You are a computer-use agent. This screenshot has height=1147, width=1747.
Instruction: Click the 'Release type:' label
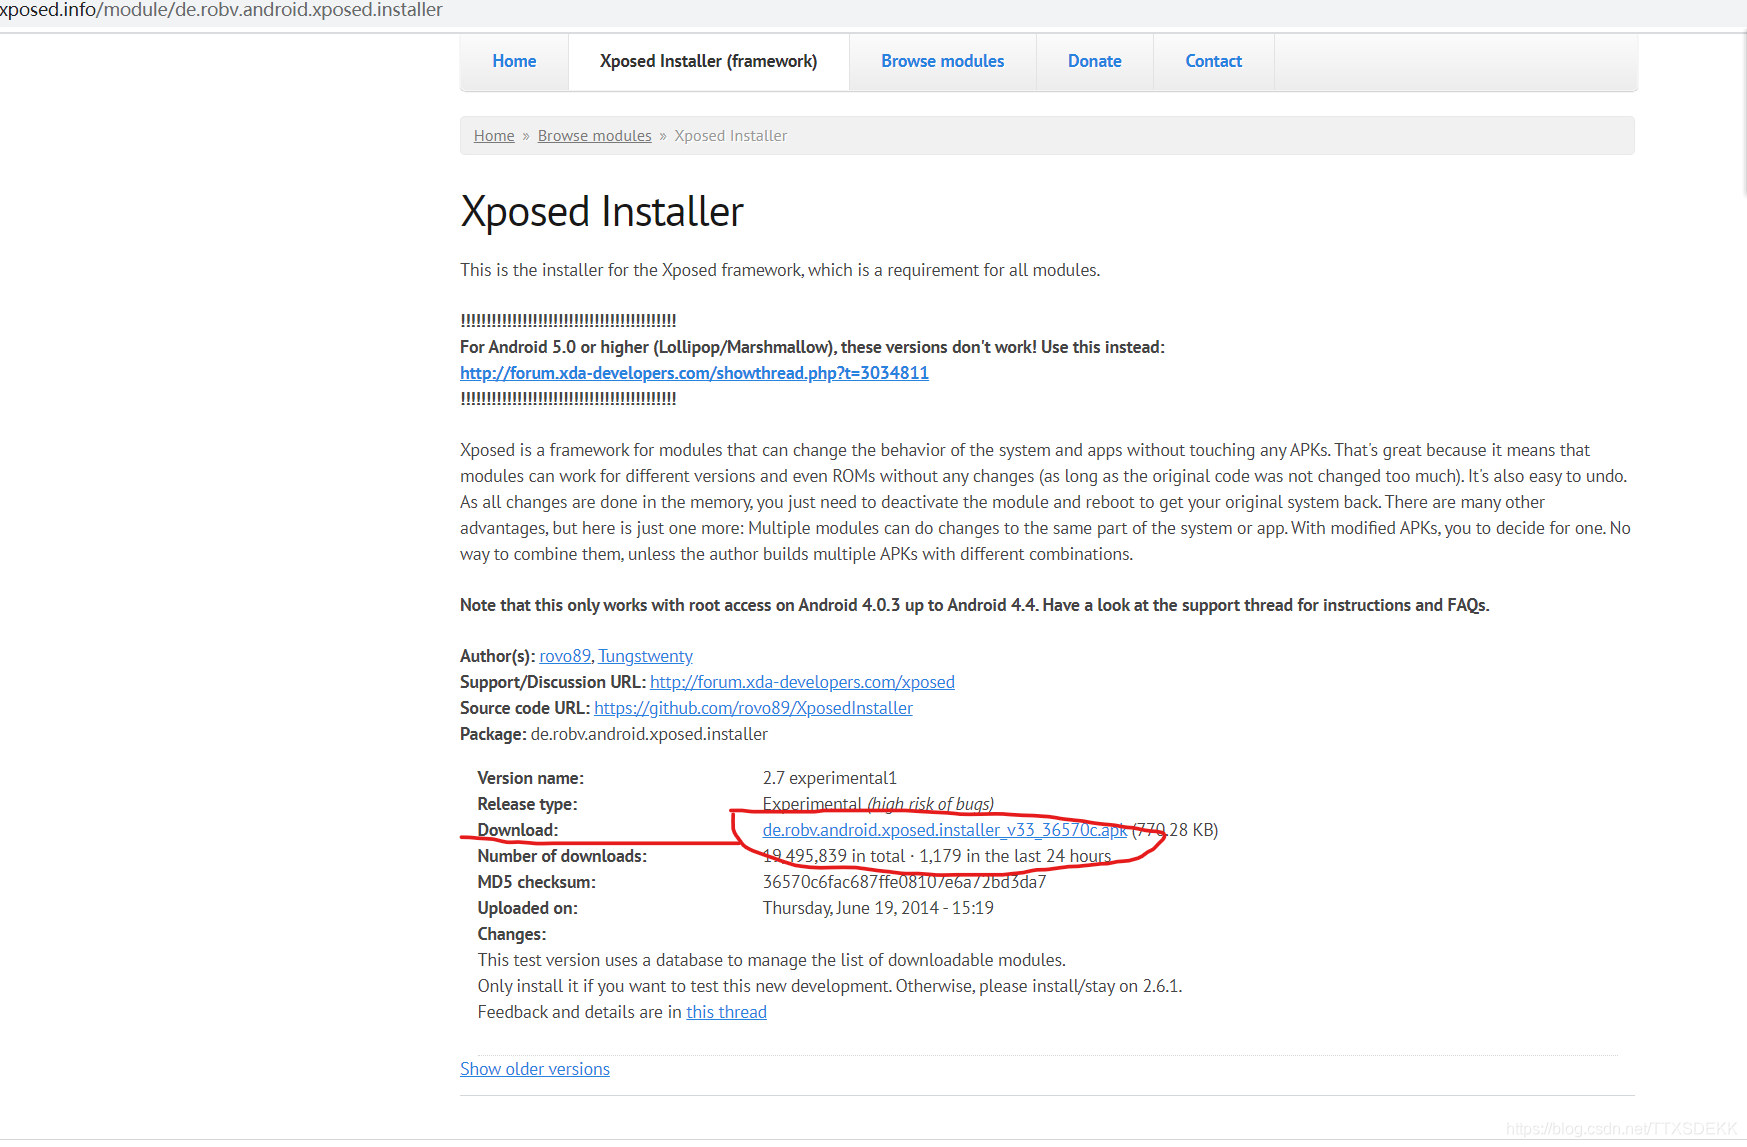point(527,804)
